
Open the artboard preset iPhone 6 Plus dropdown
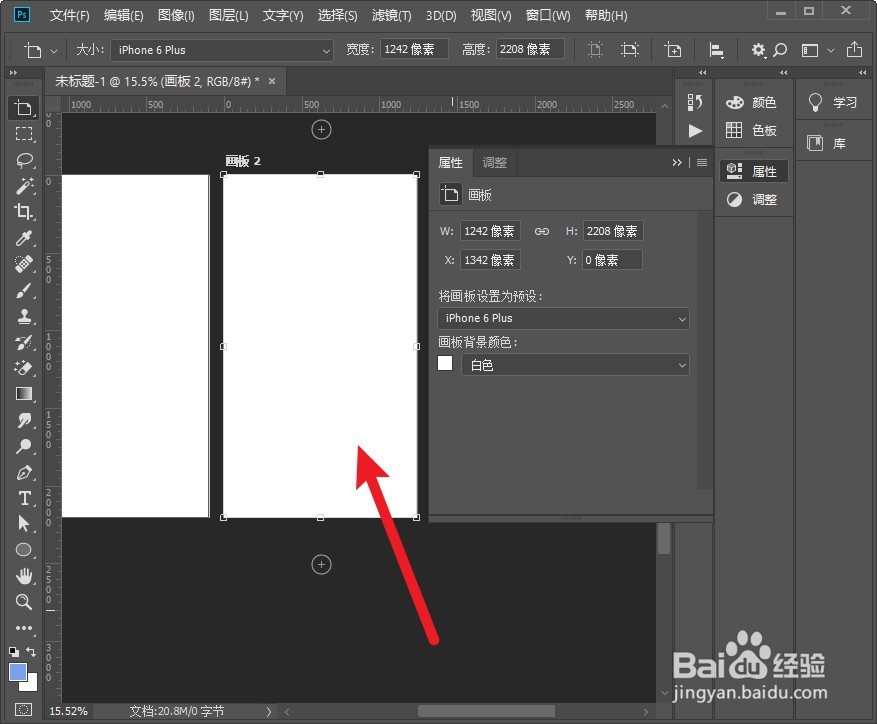tap(563, 318)
